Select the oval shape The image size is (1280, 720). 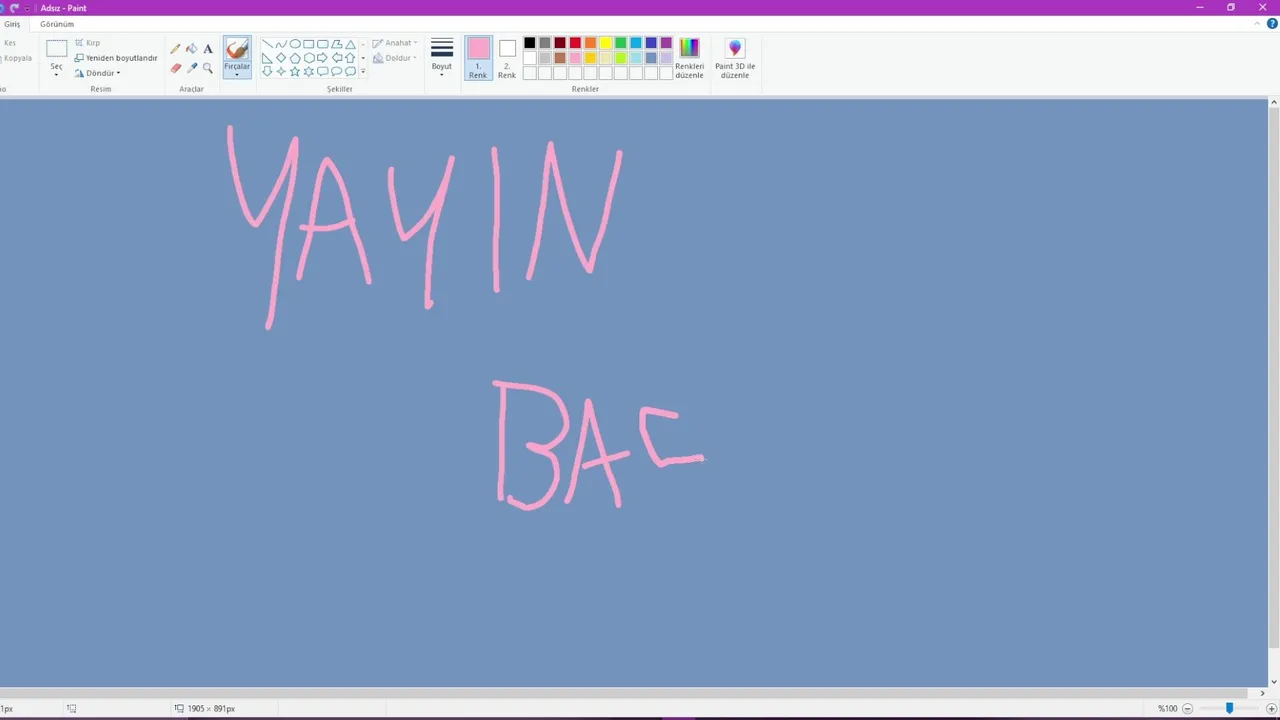[295, 44]
